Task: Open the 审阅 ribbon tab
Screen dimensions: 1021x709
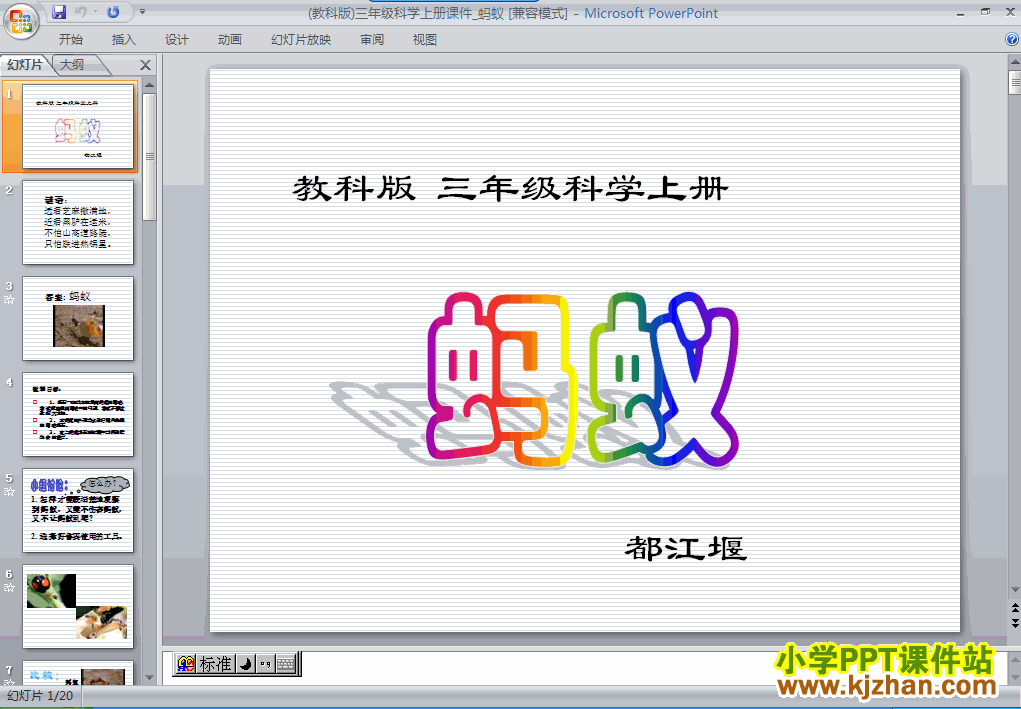Action: (x=372, y=40)
